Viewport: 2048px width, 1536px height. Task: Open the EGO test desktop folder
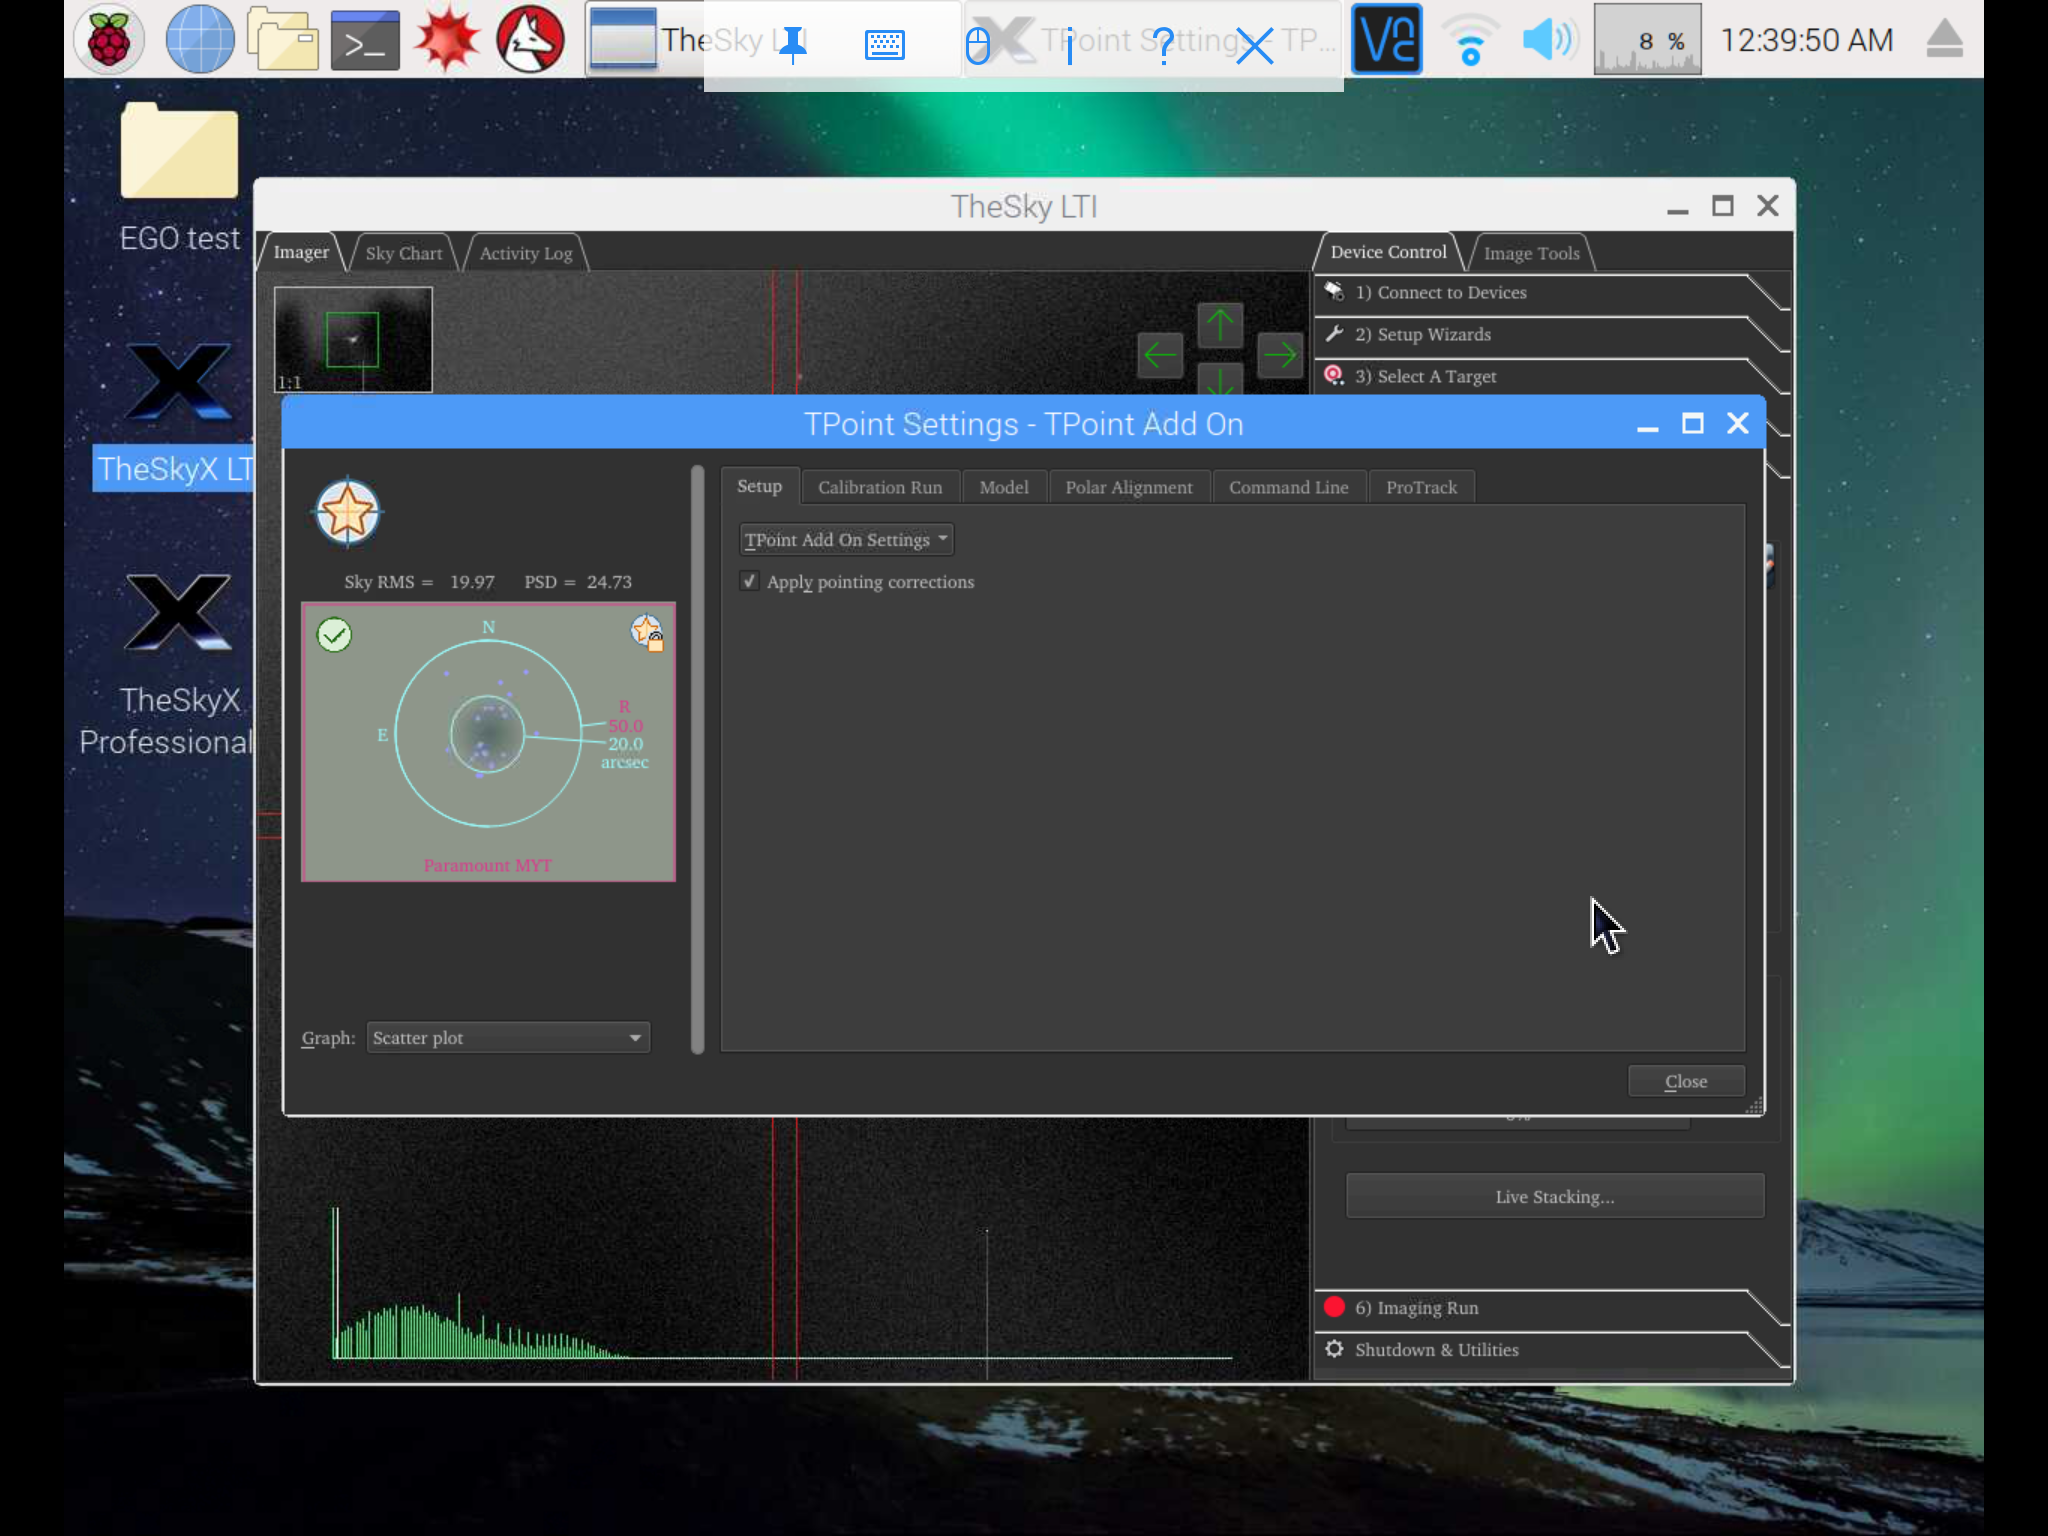[180, 178]
